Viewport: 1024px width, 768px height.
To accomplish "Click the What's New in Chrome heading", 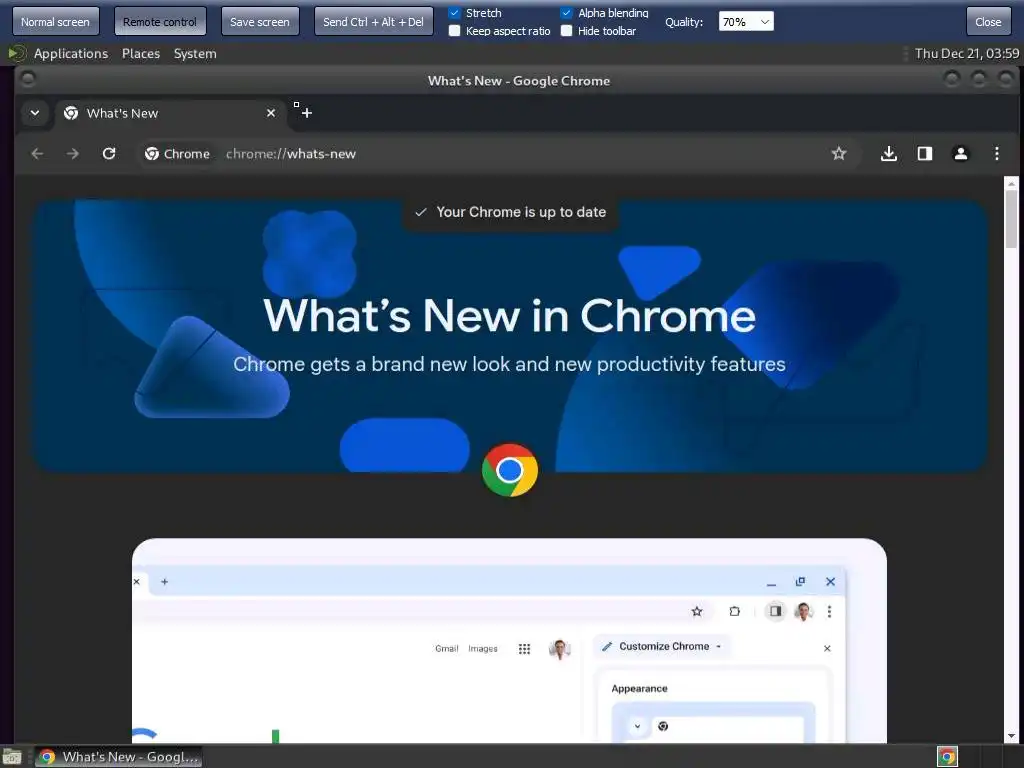I will (x=509, y=316).
